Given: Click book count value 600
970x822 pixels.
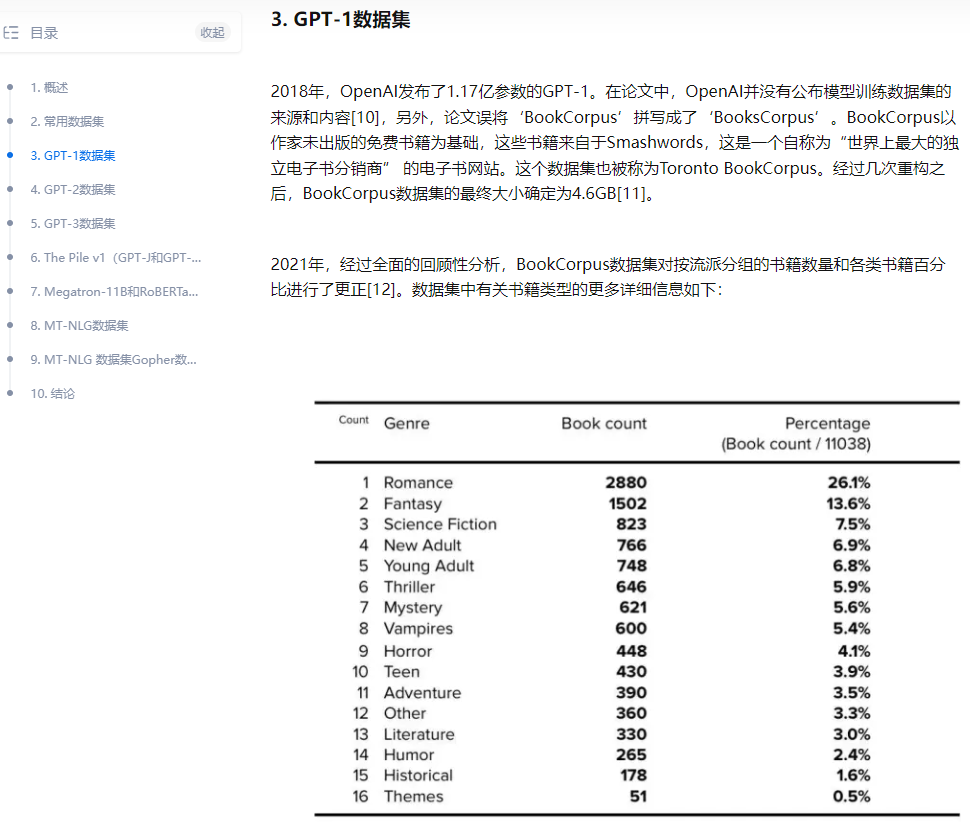Looking at the screenshot, I should (631, 628).
